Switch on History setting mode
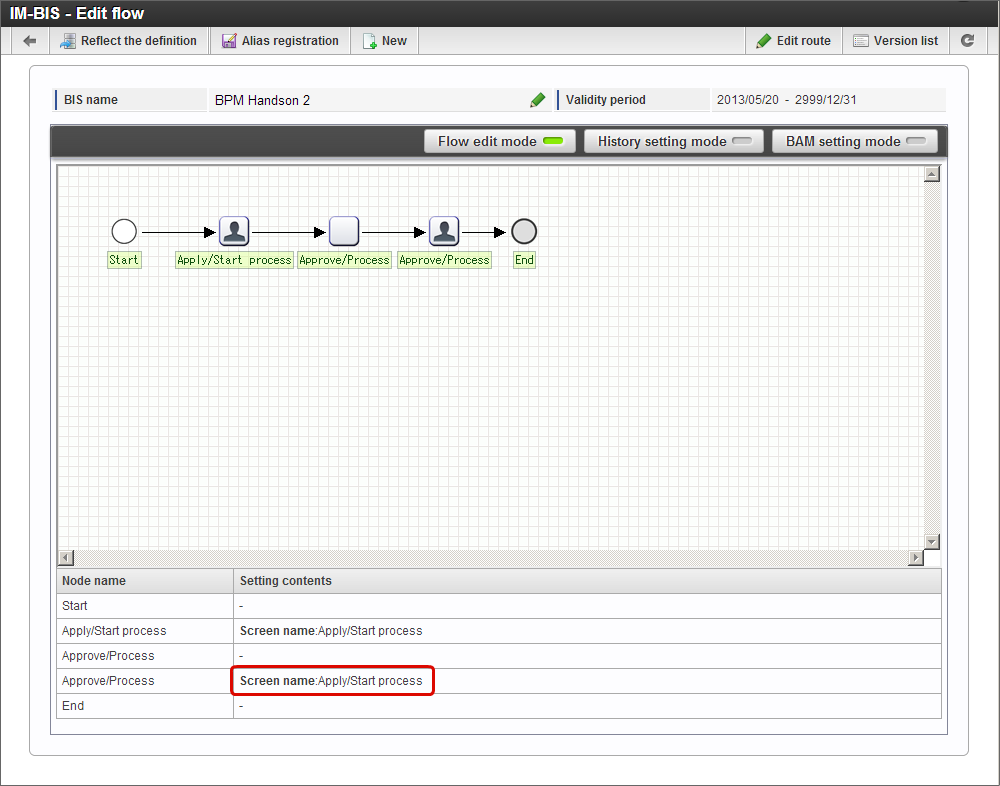 pyautogui.click(x=674, y=141)
